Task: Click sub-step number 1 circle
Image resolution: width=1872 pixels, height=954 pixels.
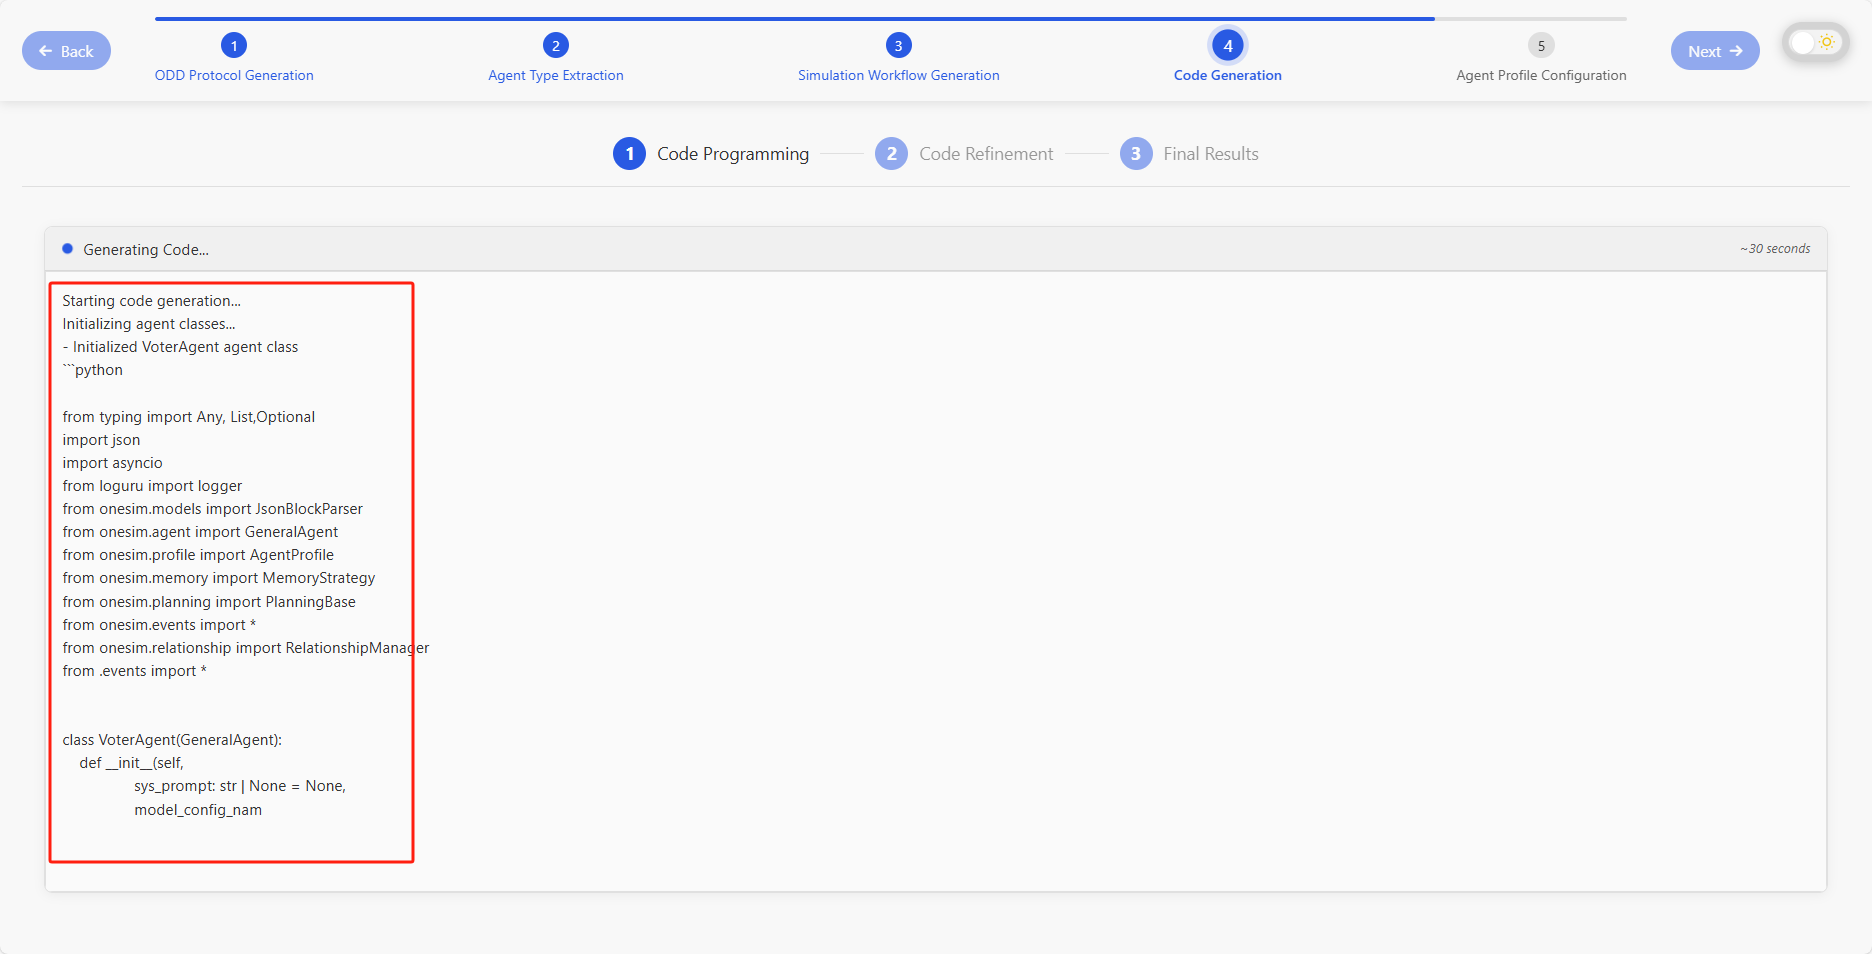Action: (x=629, y=154)
